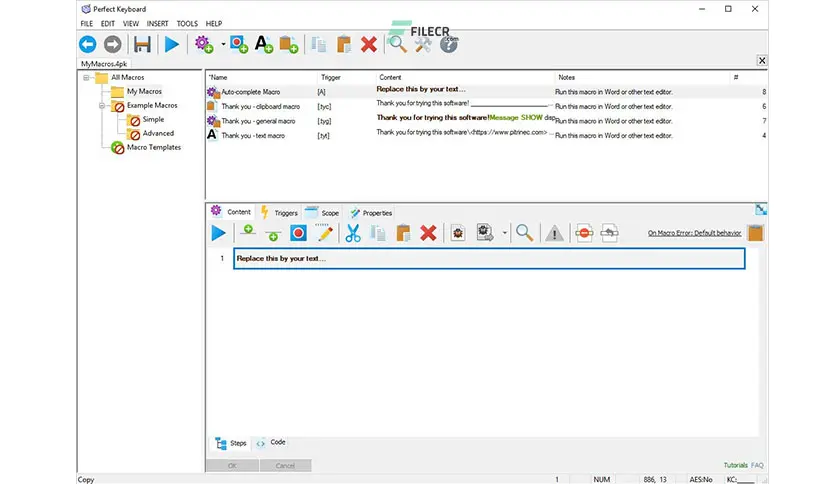Run the macro with the editor toolbar play button
Image resolution: width=836 pixels, height=484 pixels.
(x=218, y=233)
